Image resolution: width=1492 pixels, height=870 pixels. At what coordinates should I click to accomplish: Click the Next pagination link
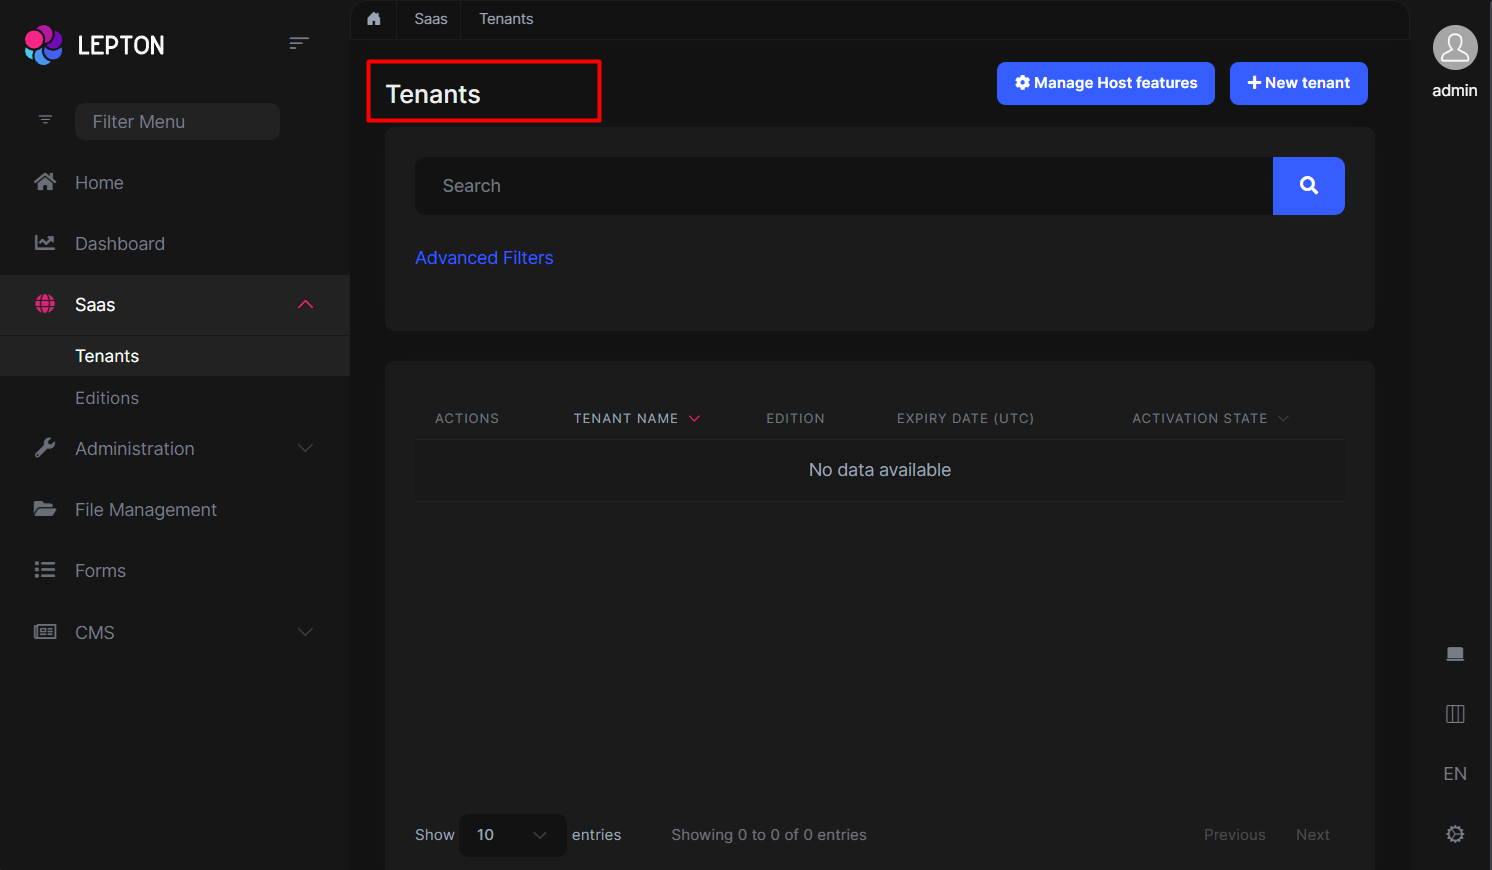click(x=1313, y=835)
